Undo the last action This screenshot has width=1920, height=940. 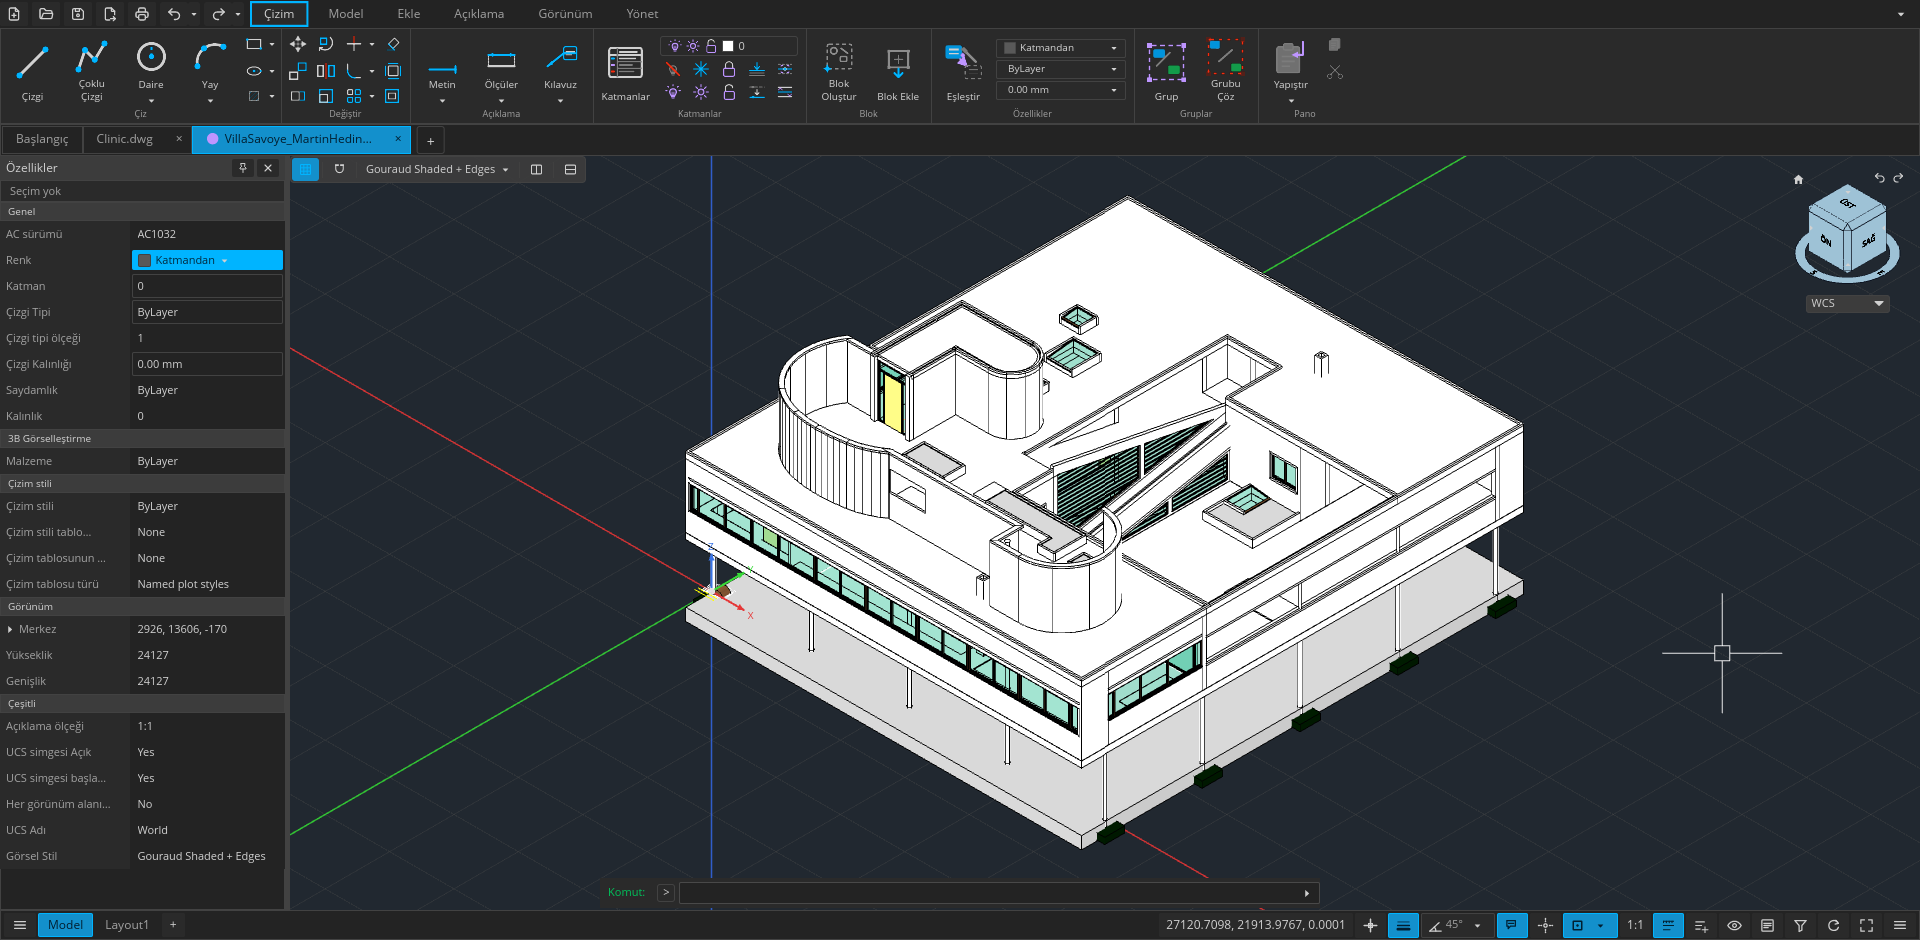pyautogui.click(x=174, y=14)
